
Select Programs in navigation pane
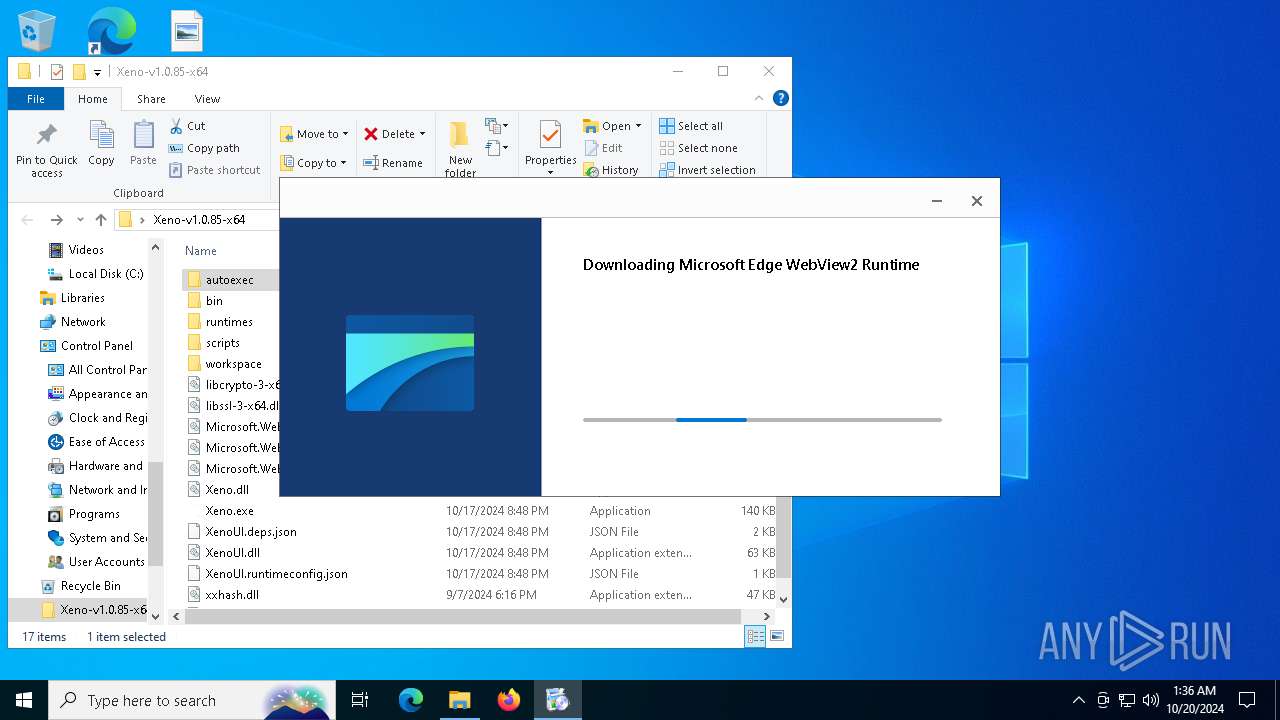click(94, 514)
